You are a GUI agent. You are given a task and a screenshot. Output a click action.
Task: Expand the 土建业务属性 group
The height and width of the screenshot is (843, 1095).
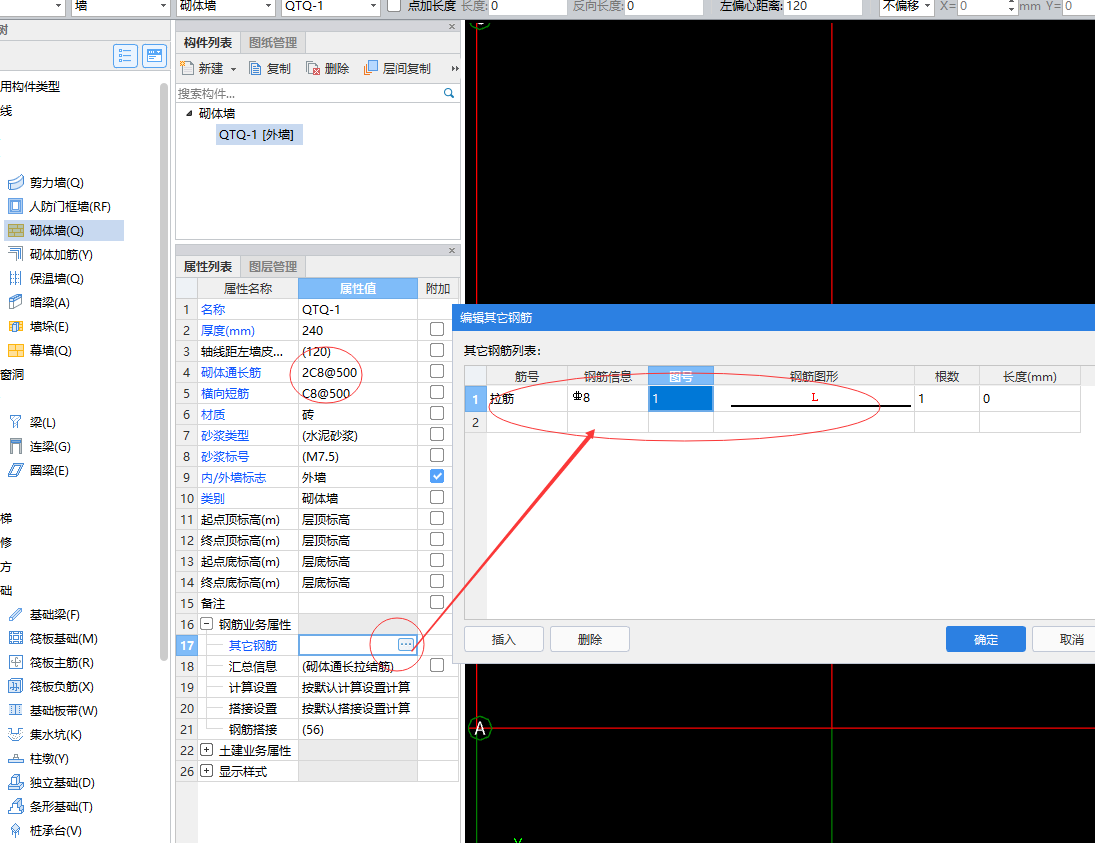[206, 749]
